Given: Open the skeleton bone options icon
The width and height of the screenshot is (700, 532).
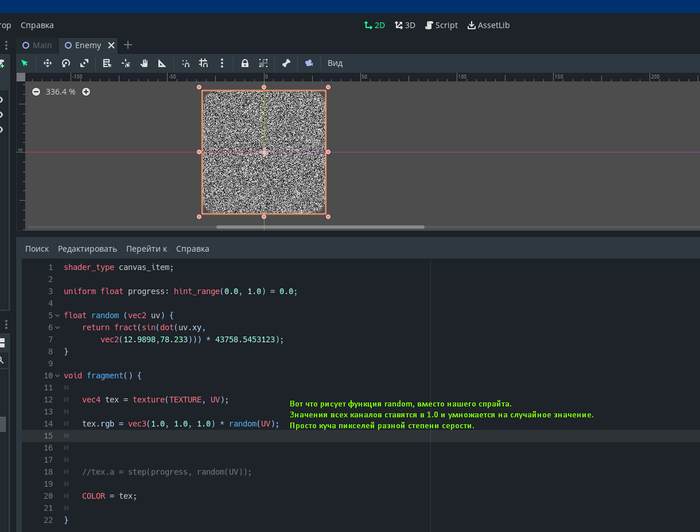Looking at the screenshot, I should click(x=286, y=63).
